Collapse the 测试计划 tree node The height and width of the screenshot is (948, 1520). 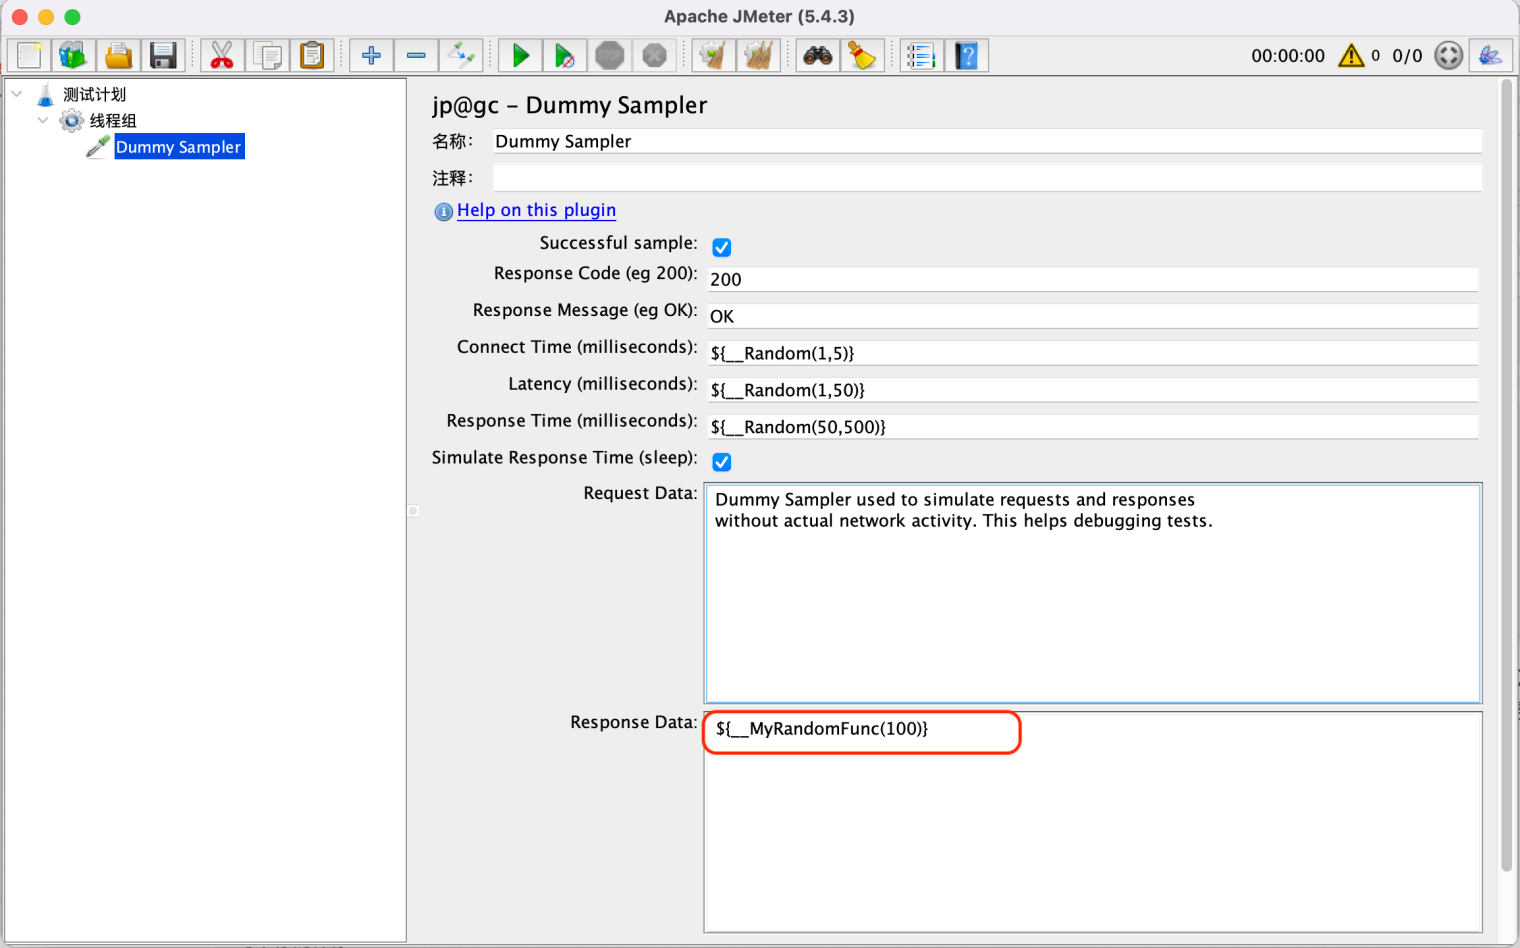click(17, 94)
